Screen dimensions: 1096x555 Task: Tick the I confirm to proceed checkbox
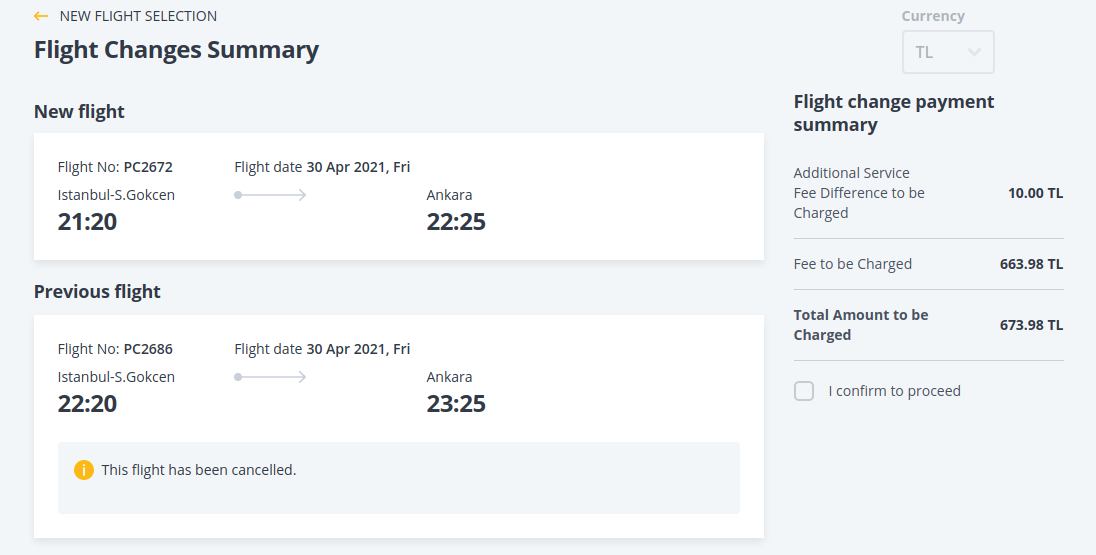coord(804,391)
